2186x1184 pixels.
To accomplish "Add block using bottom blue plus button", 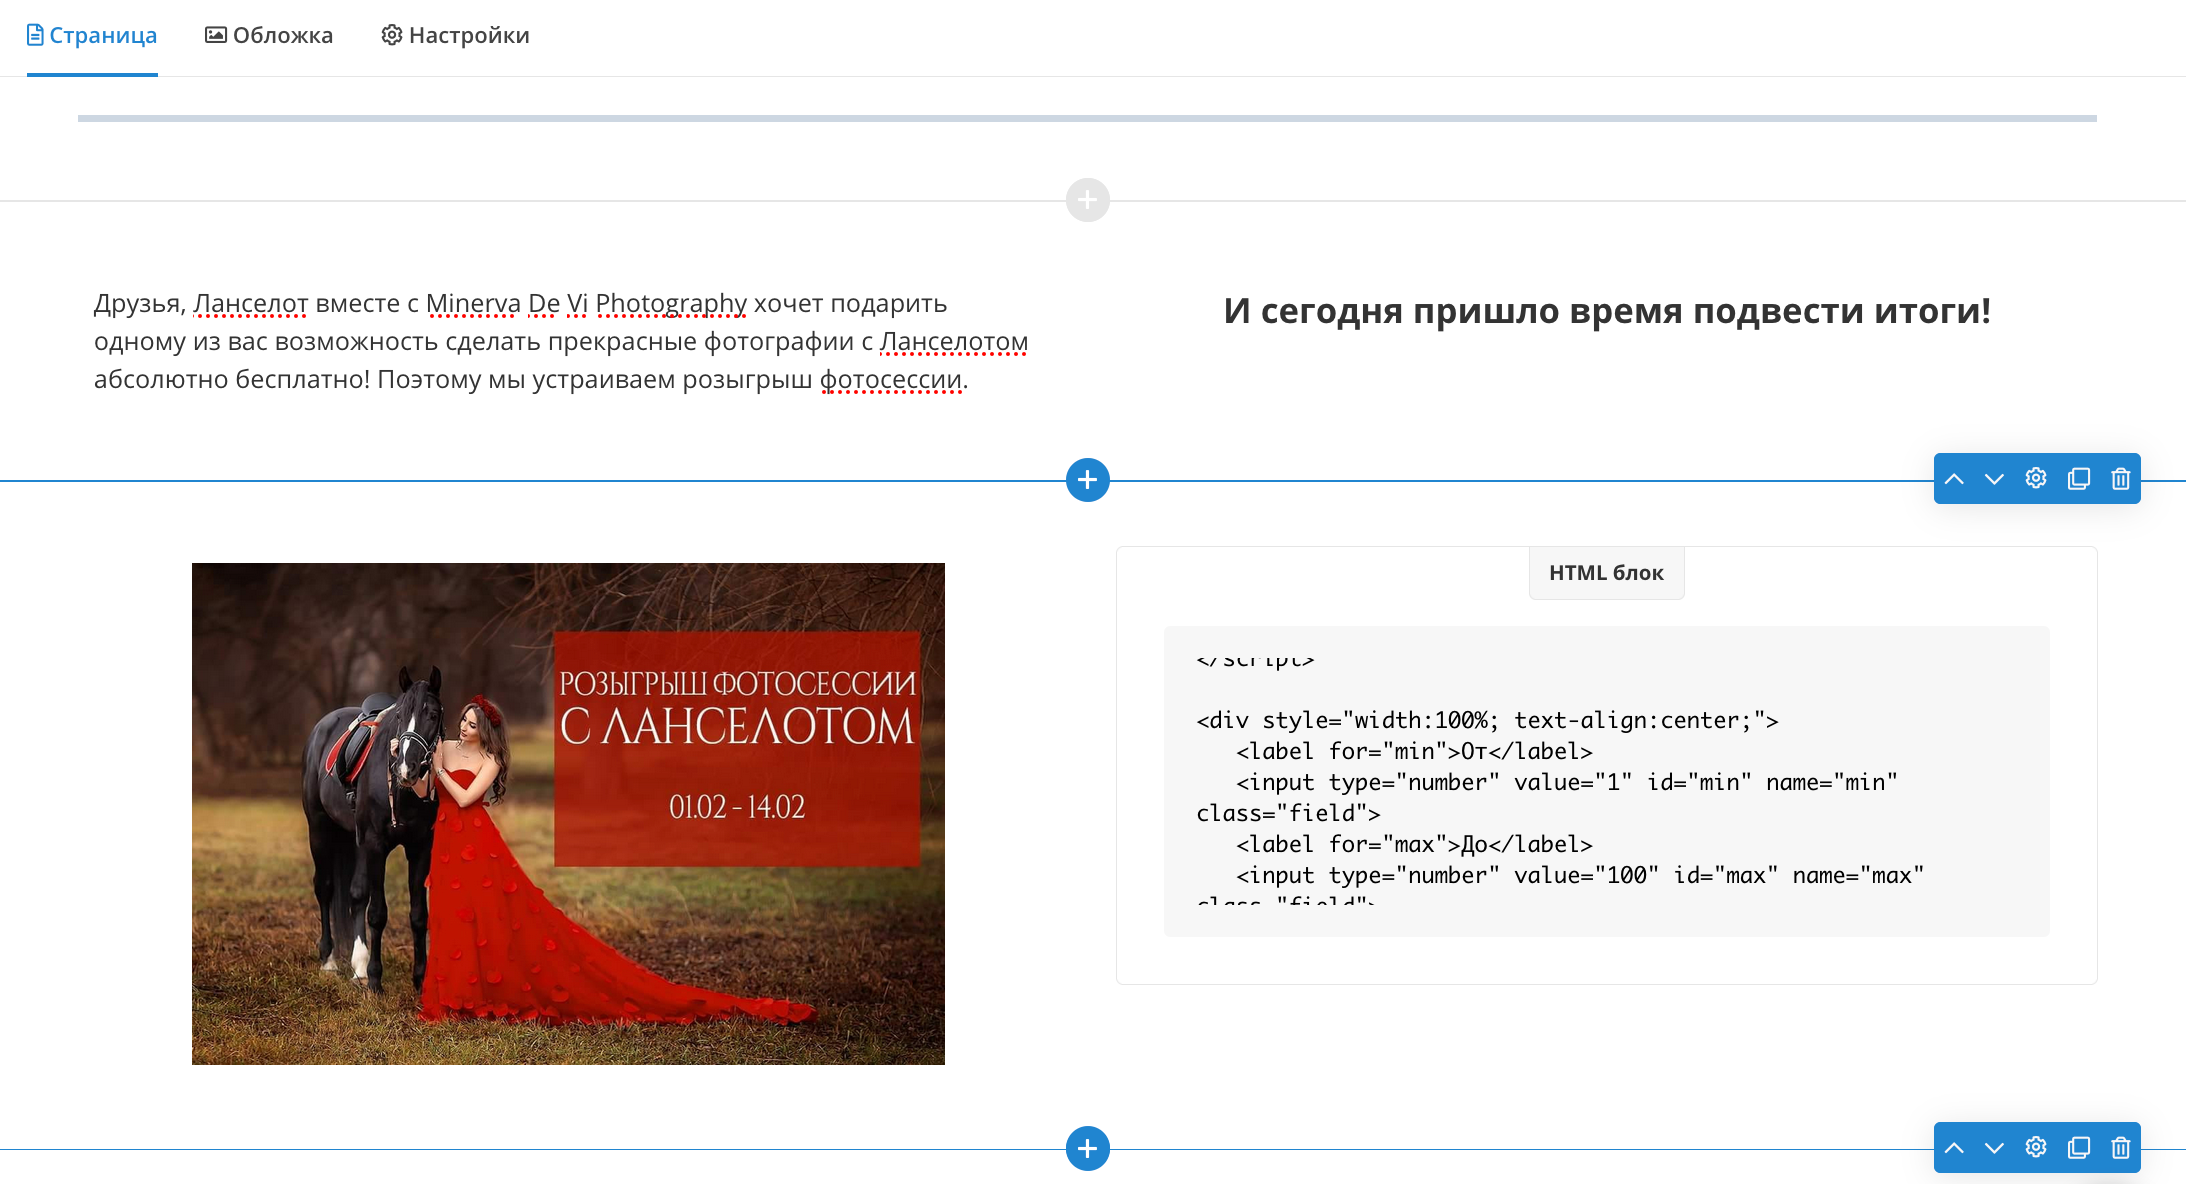I will tap(1087, 1148).
